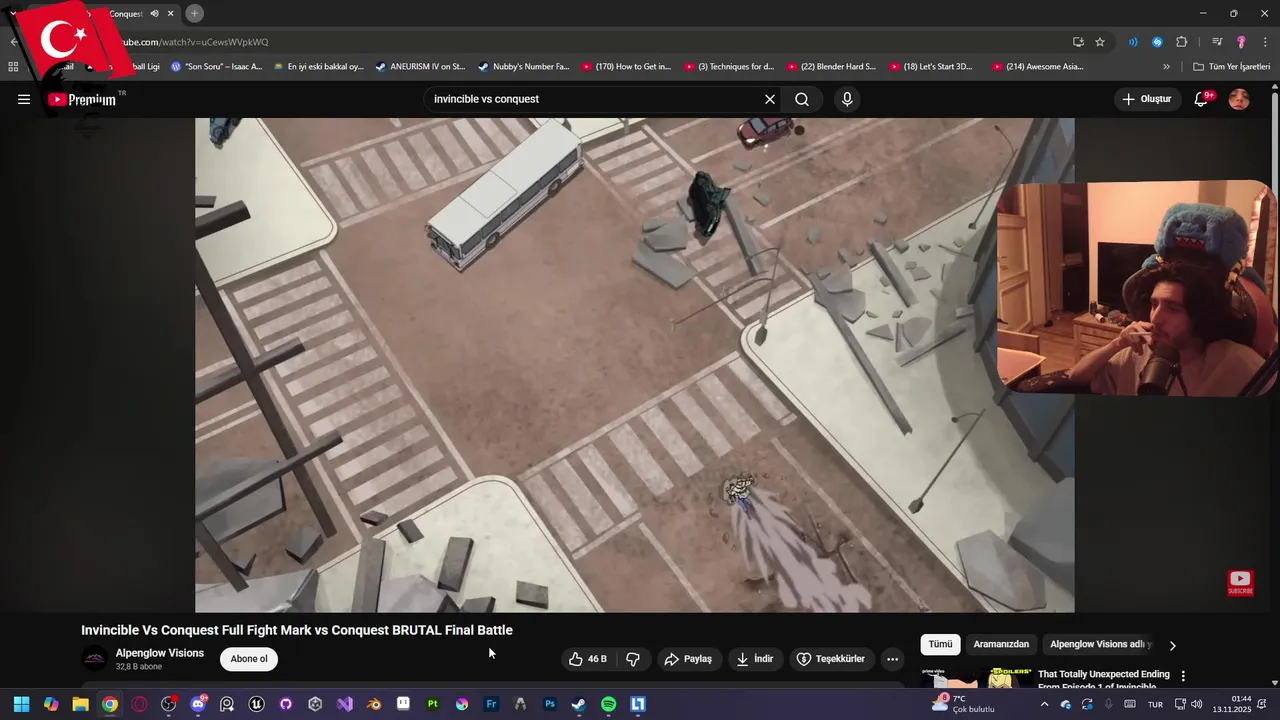1280x720 pixels.
Task: Bookmark this page with the star icon
Action: [x=1100, y=42]
